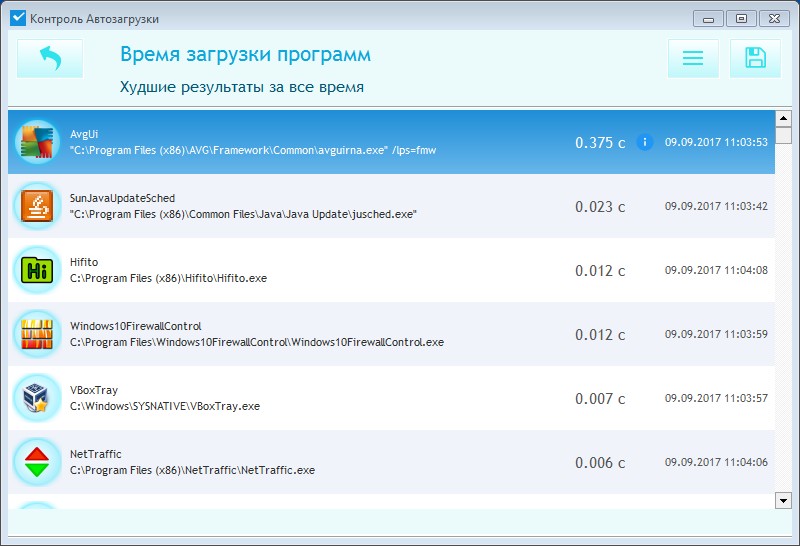Click the heading Время загрузки программ
800x546 pixels.
click(x=245, y=55)
